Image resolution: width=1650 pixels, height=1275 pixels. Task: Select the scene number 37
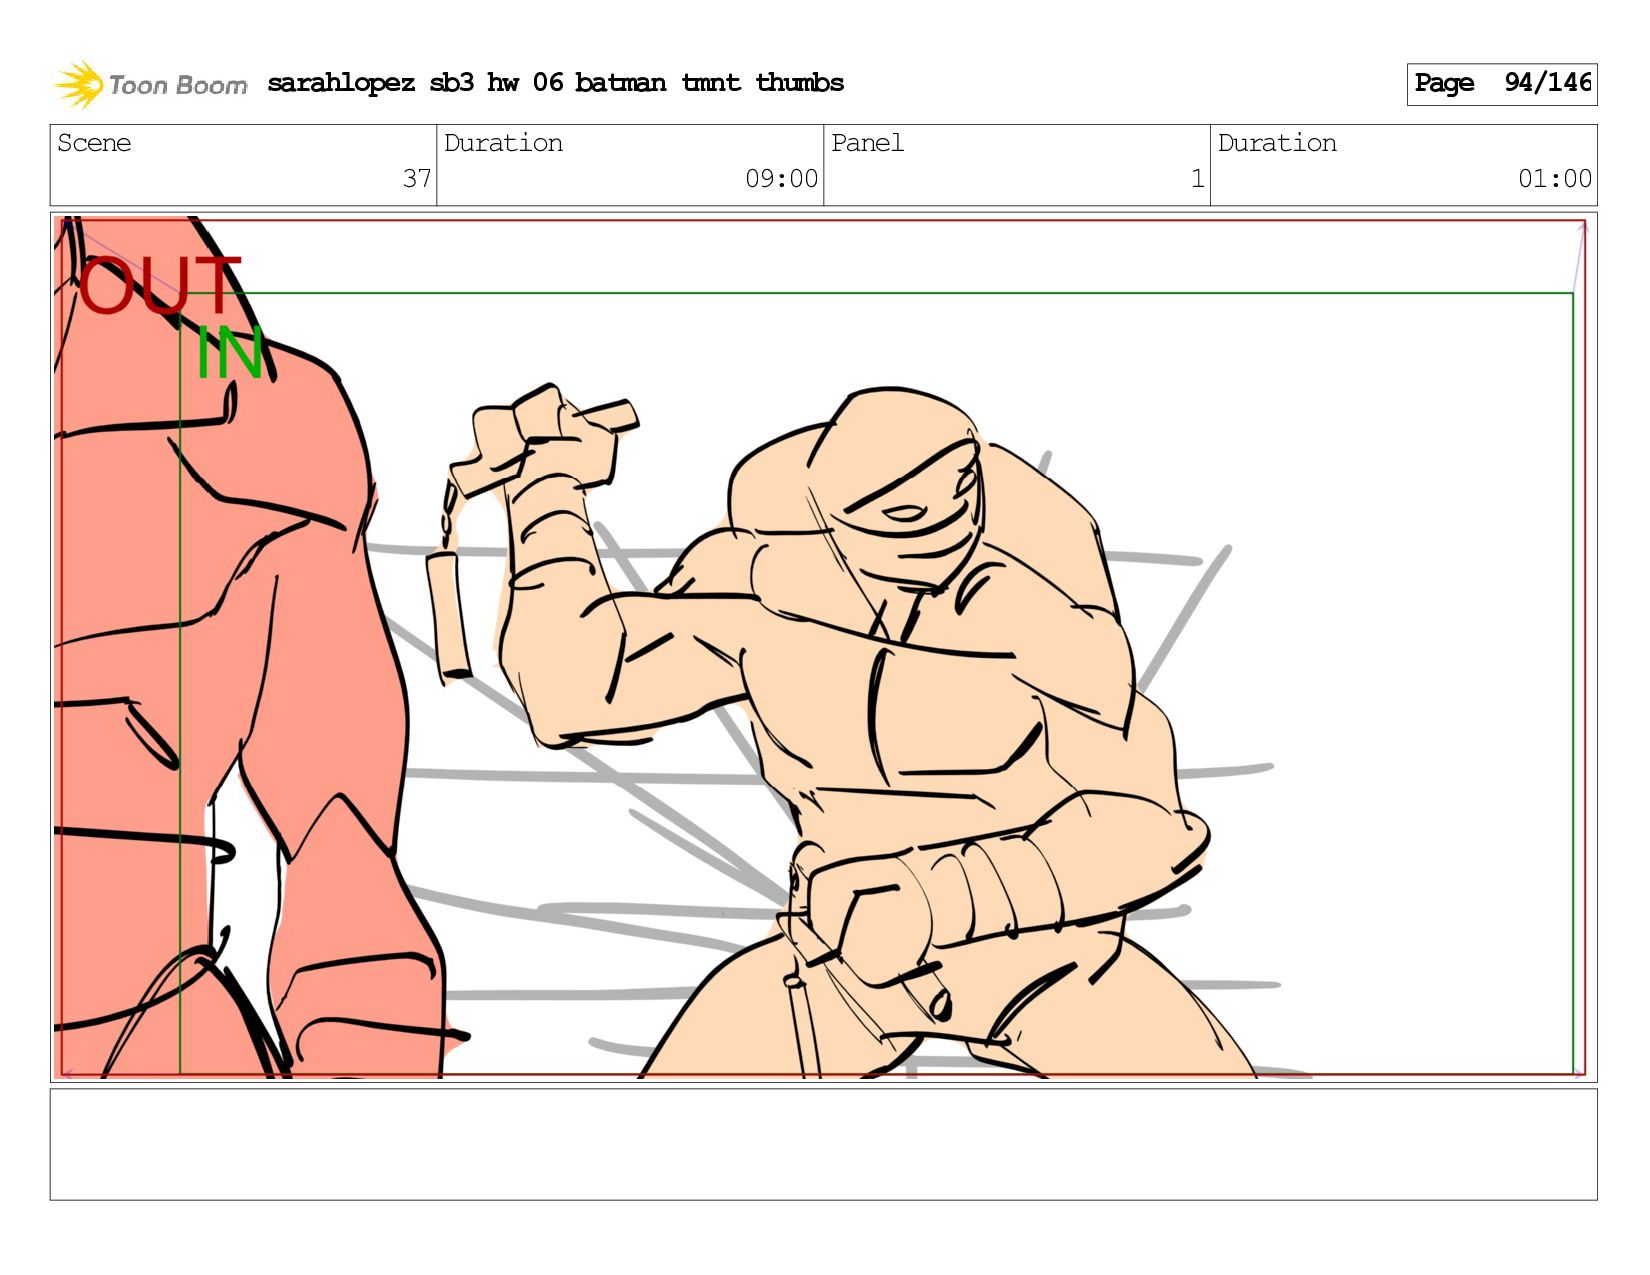click(x=417, y=179)
